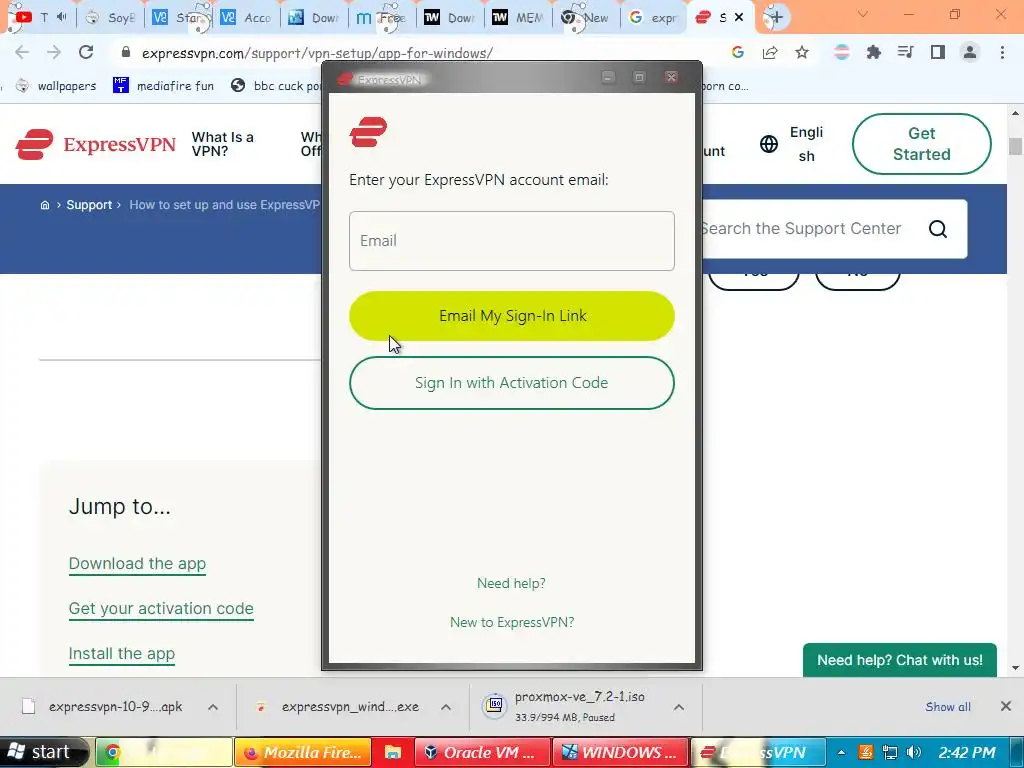Viewport: 1024px width, 768px height.
Task: Go back in Chrome browser
Action: pos(22,52)
